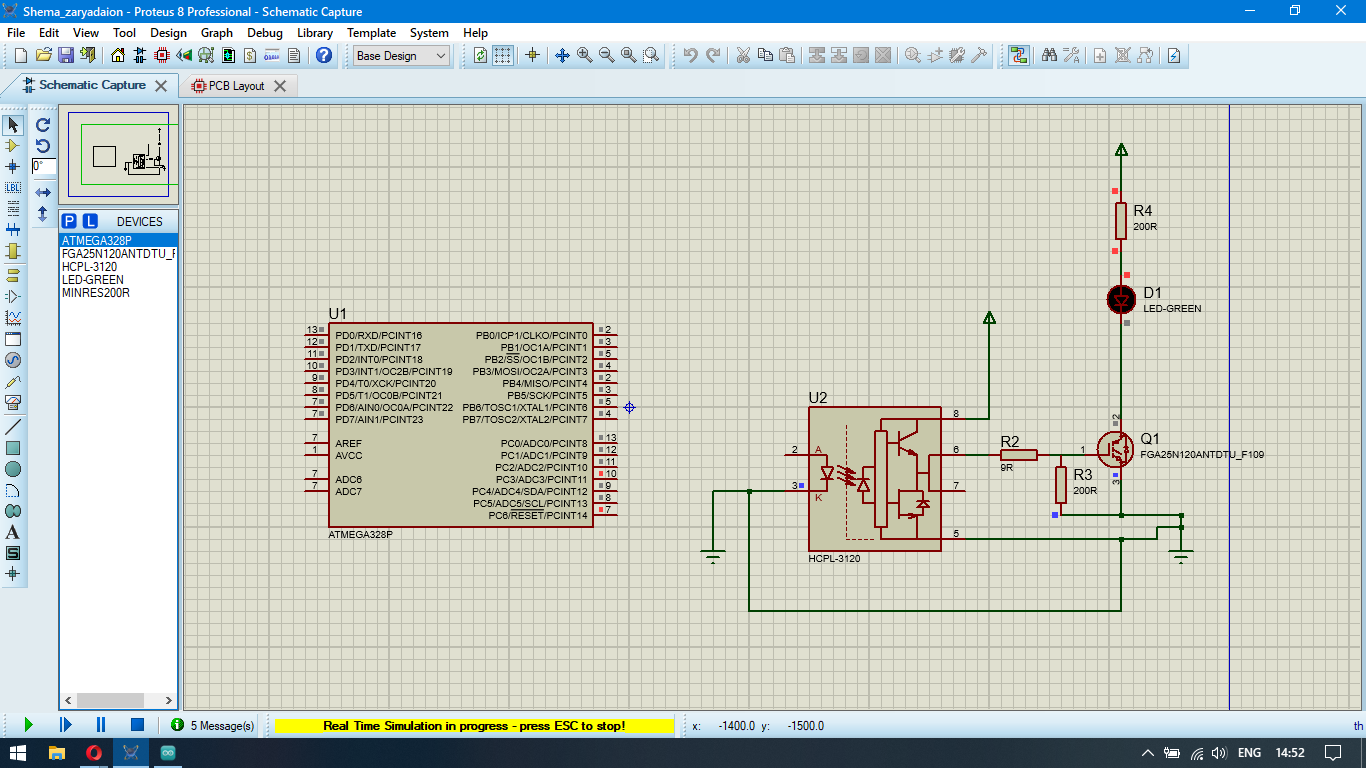Click the Save Project floppy icon
Image resolution: width=1366 pixels, height=768 pixels.
[x=65, y=55]
